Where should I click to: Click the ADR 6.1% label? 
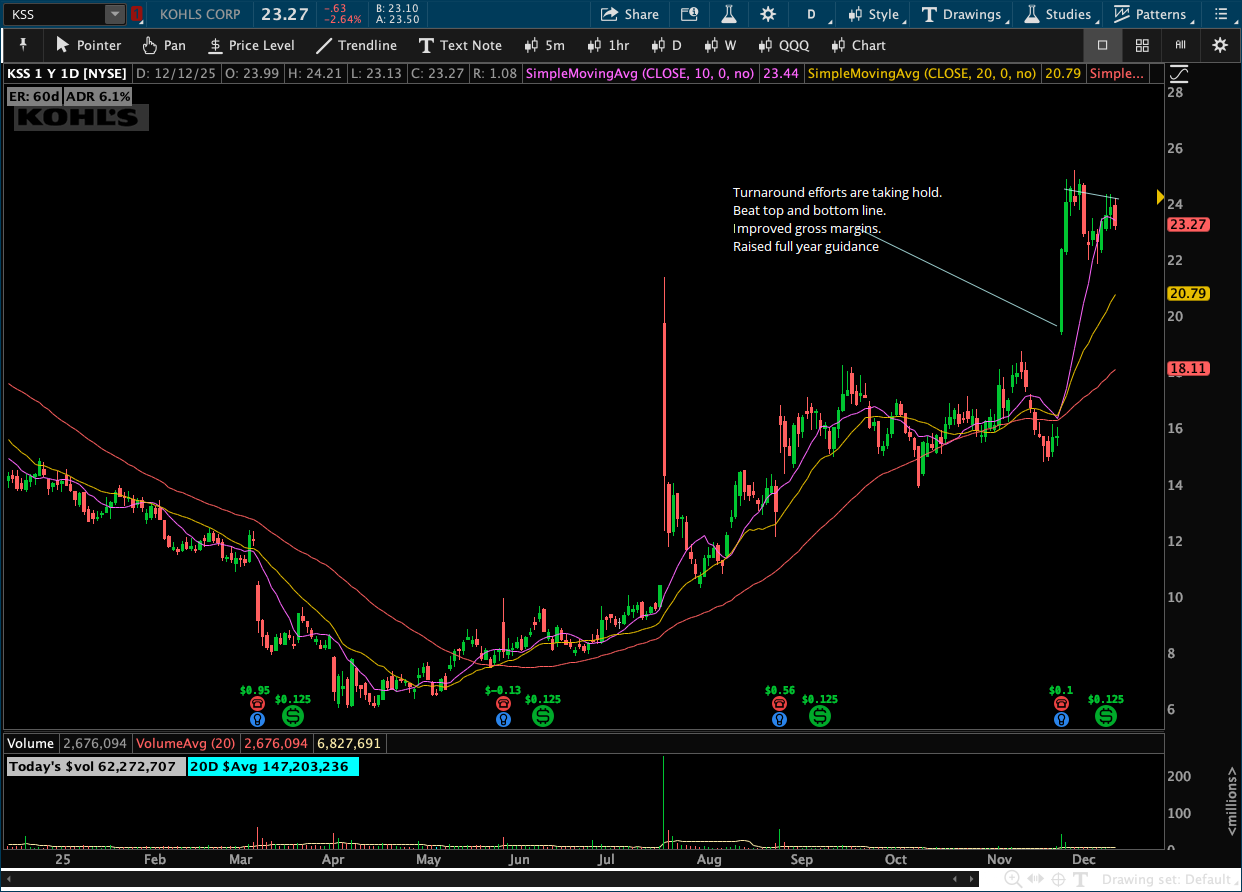[x=98, y=96]
